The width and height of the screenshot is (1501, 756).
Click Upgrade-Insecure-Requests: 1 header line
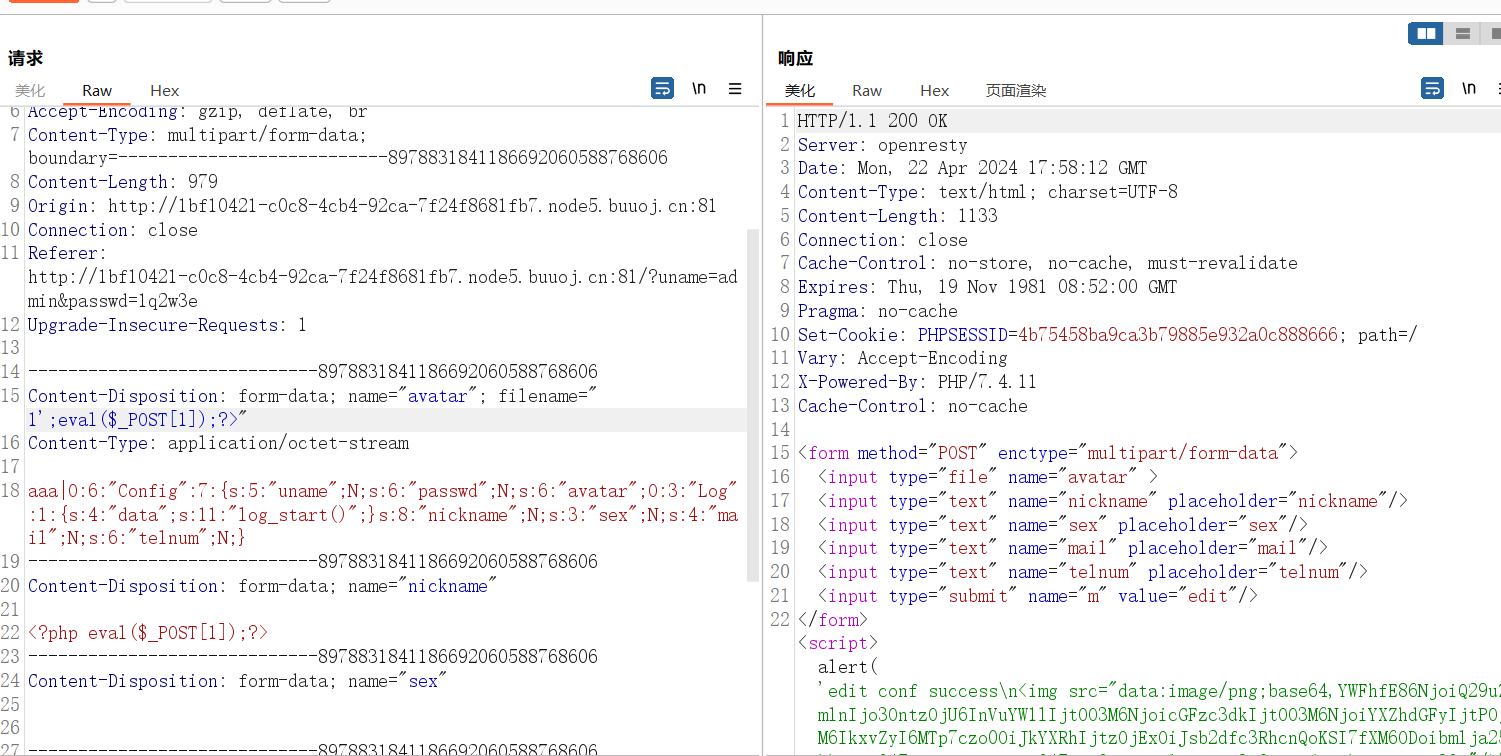pos(167,325)
